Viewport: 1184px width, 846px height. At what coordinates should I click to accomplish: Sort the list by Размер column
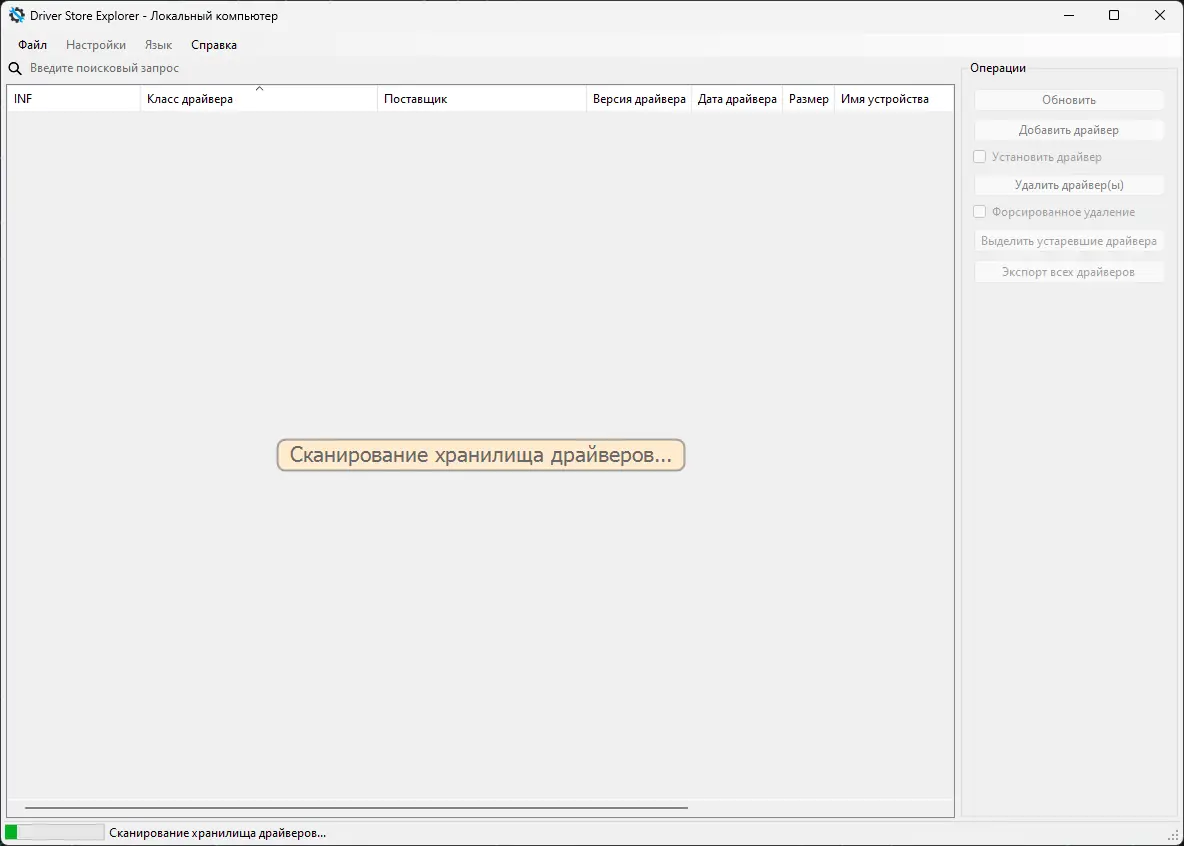(808, 98)
